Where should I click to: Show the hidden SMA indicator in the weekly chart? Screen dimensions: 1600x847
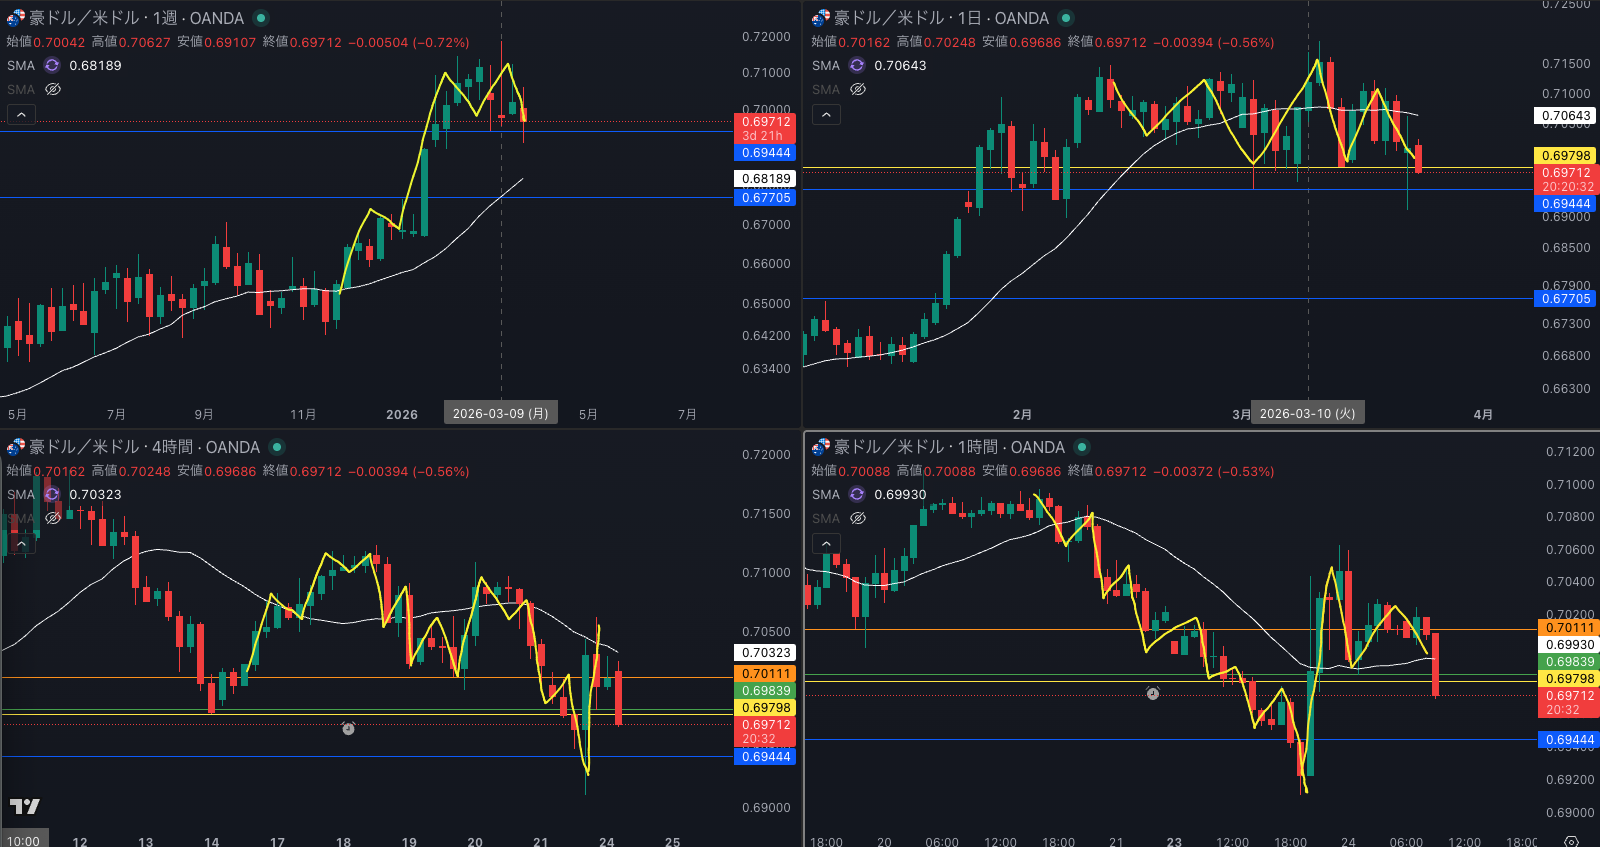click(x=53, y=89)
